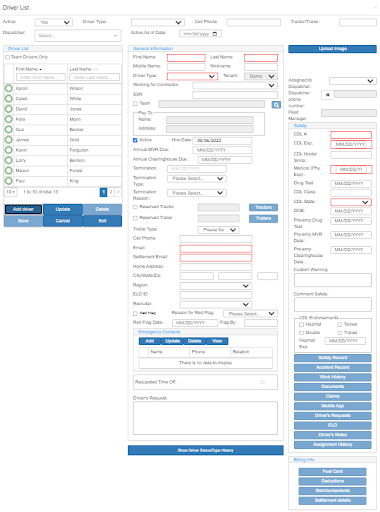This screenshot has width=380, height=512.
Task: Open the Documents section
Action: (x=333, y=387)
